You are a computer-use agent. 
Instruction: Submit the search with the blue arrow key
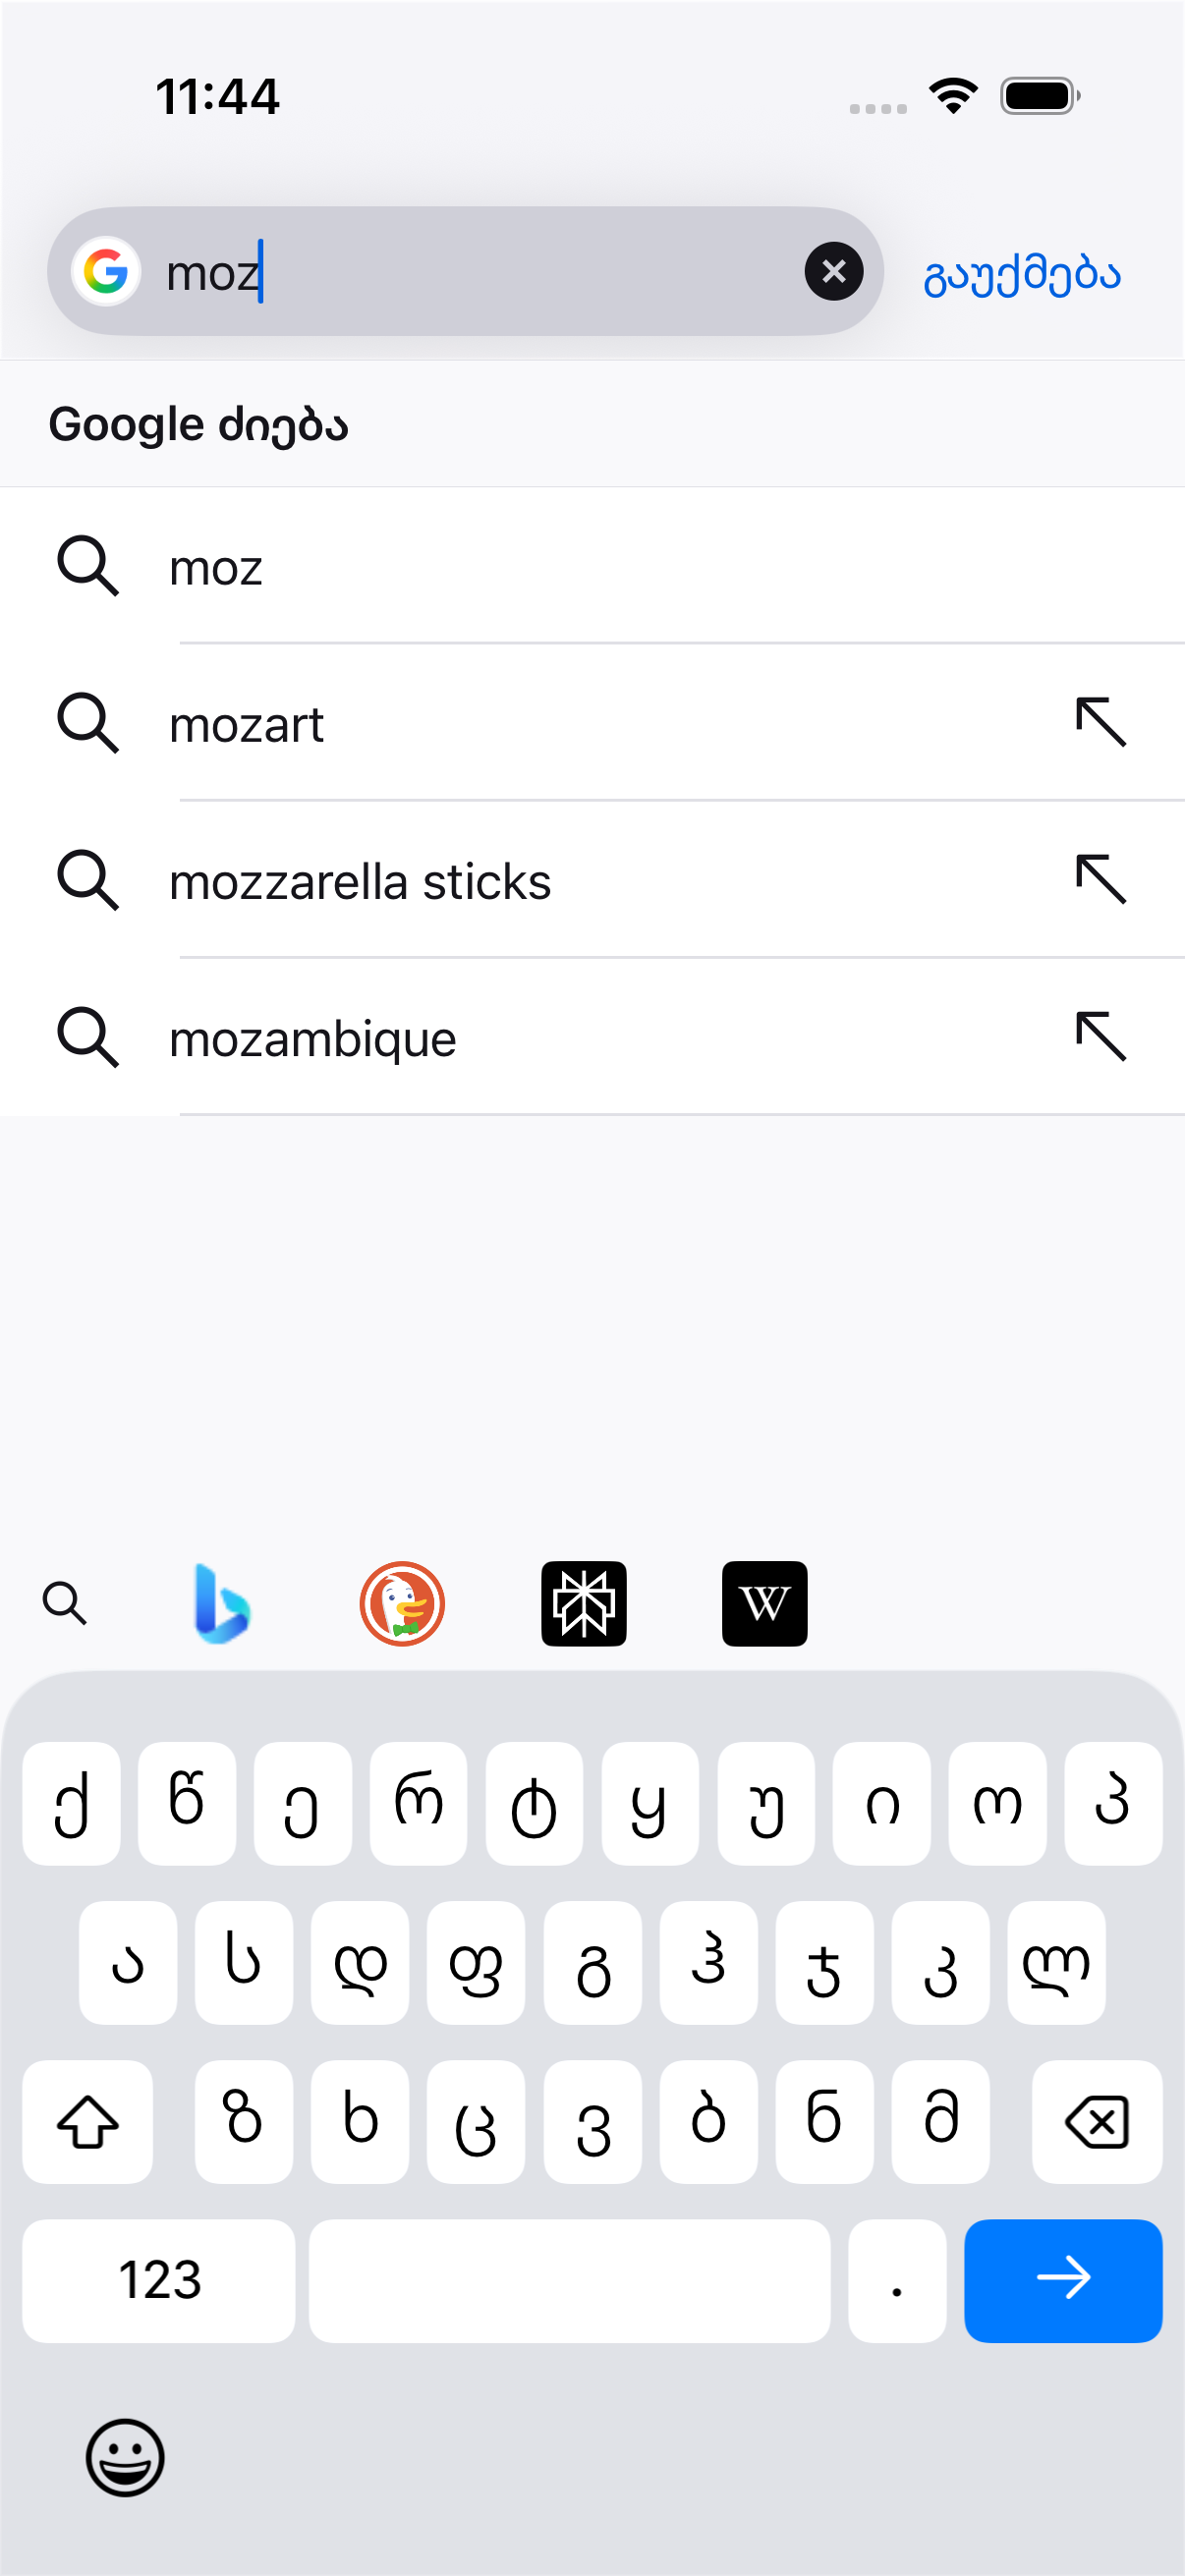[1063, 2280]
